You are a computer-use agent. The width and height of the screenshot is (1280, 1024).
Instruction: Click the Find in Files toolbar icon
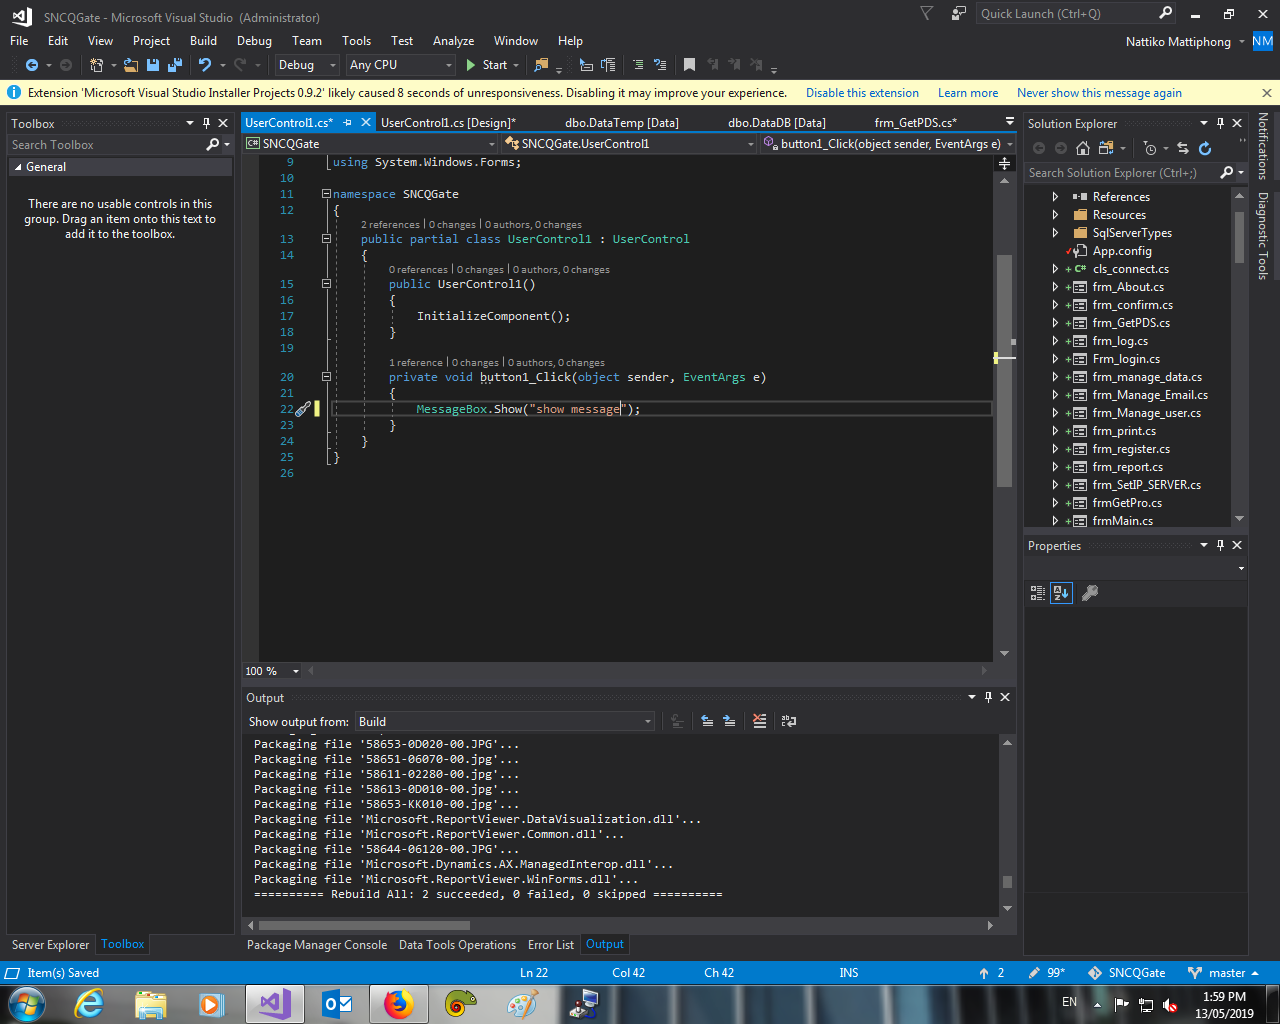tap(541, 65)
